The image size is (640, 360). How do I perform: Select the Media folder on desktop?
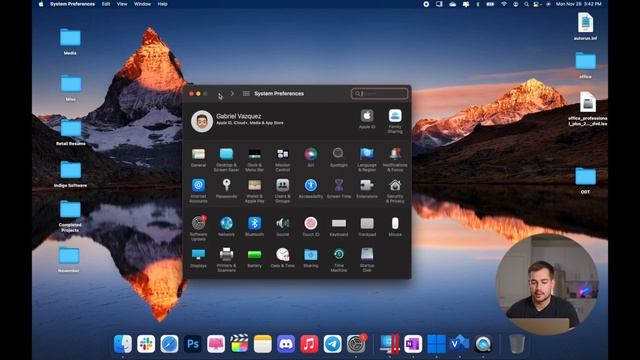70,41
